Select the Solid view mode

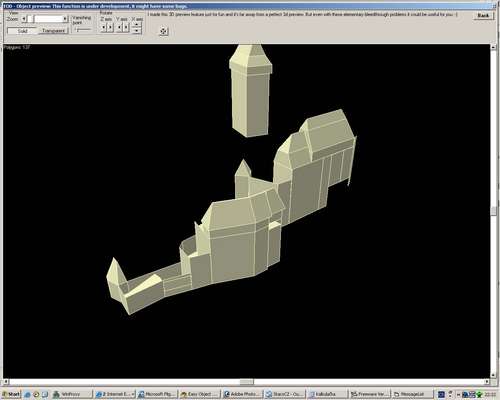23,31
